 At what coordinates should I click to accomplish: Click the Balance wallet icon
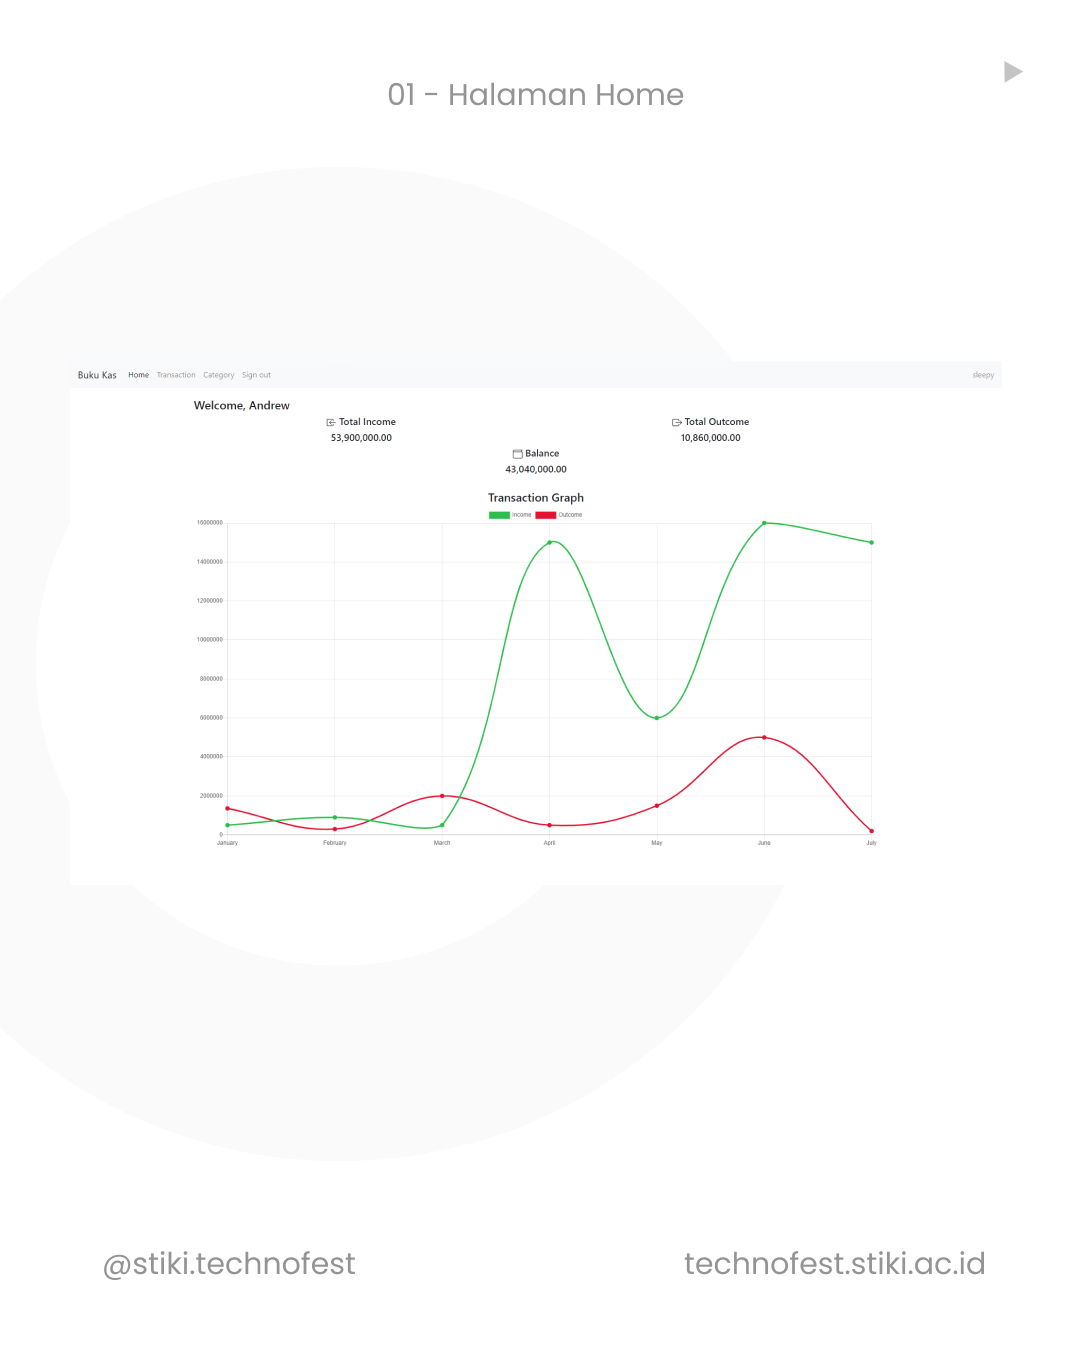pyautogui.click(x=518, y=454)
